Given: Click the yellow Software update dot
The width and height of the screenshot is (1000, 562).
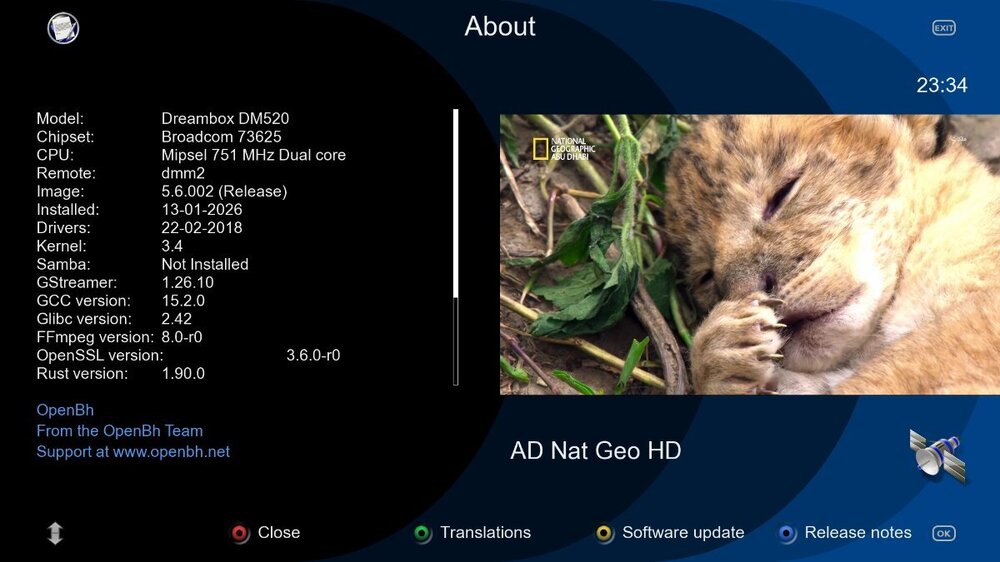Looking at the screenshot, I should [604, 533].
